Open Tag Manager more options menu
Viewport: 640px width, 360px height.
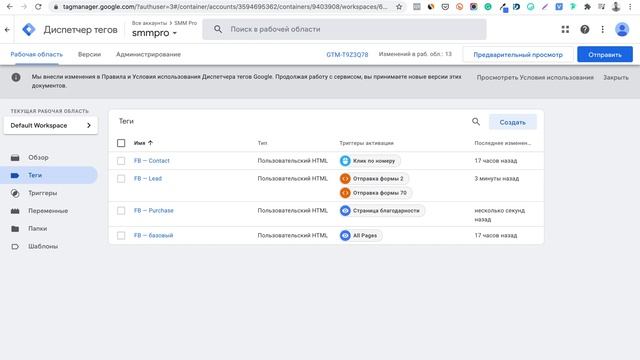click(602, 29)
